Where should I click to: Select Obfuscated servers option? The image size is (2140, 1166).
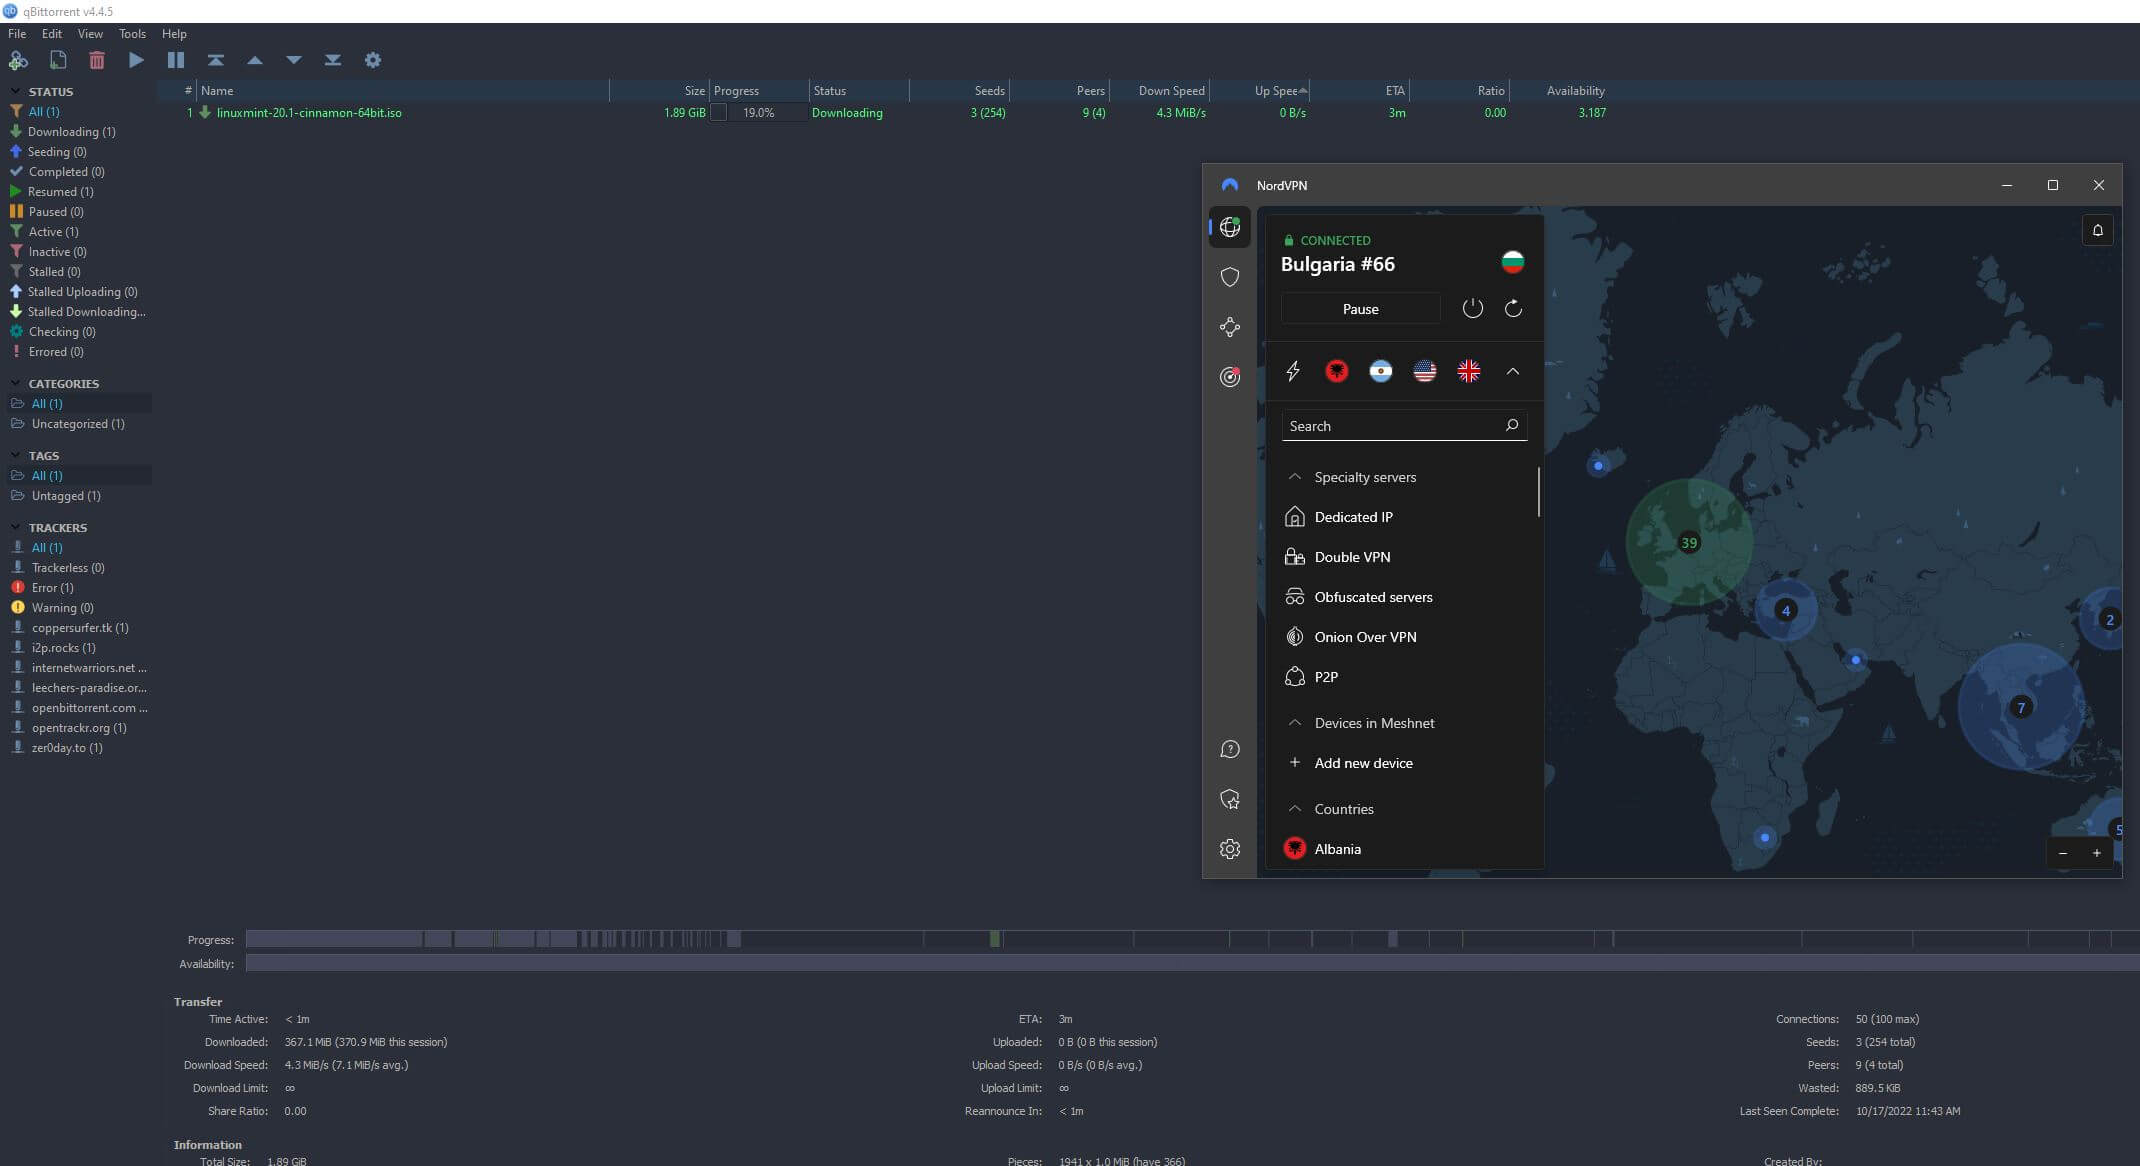coord(1373,597)
